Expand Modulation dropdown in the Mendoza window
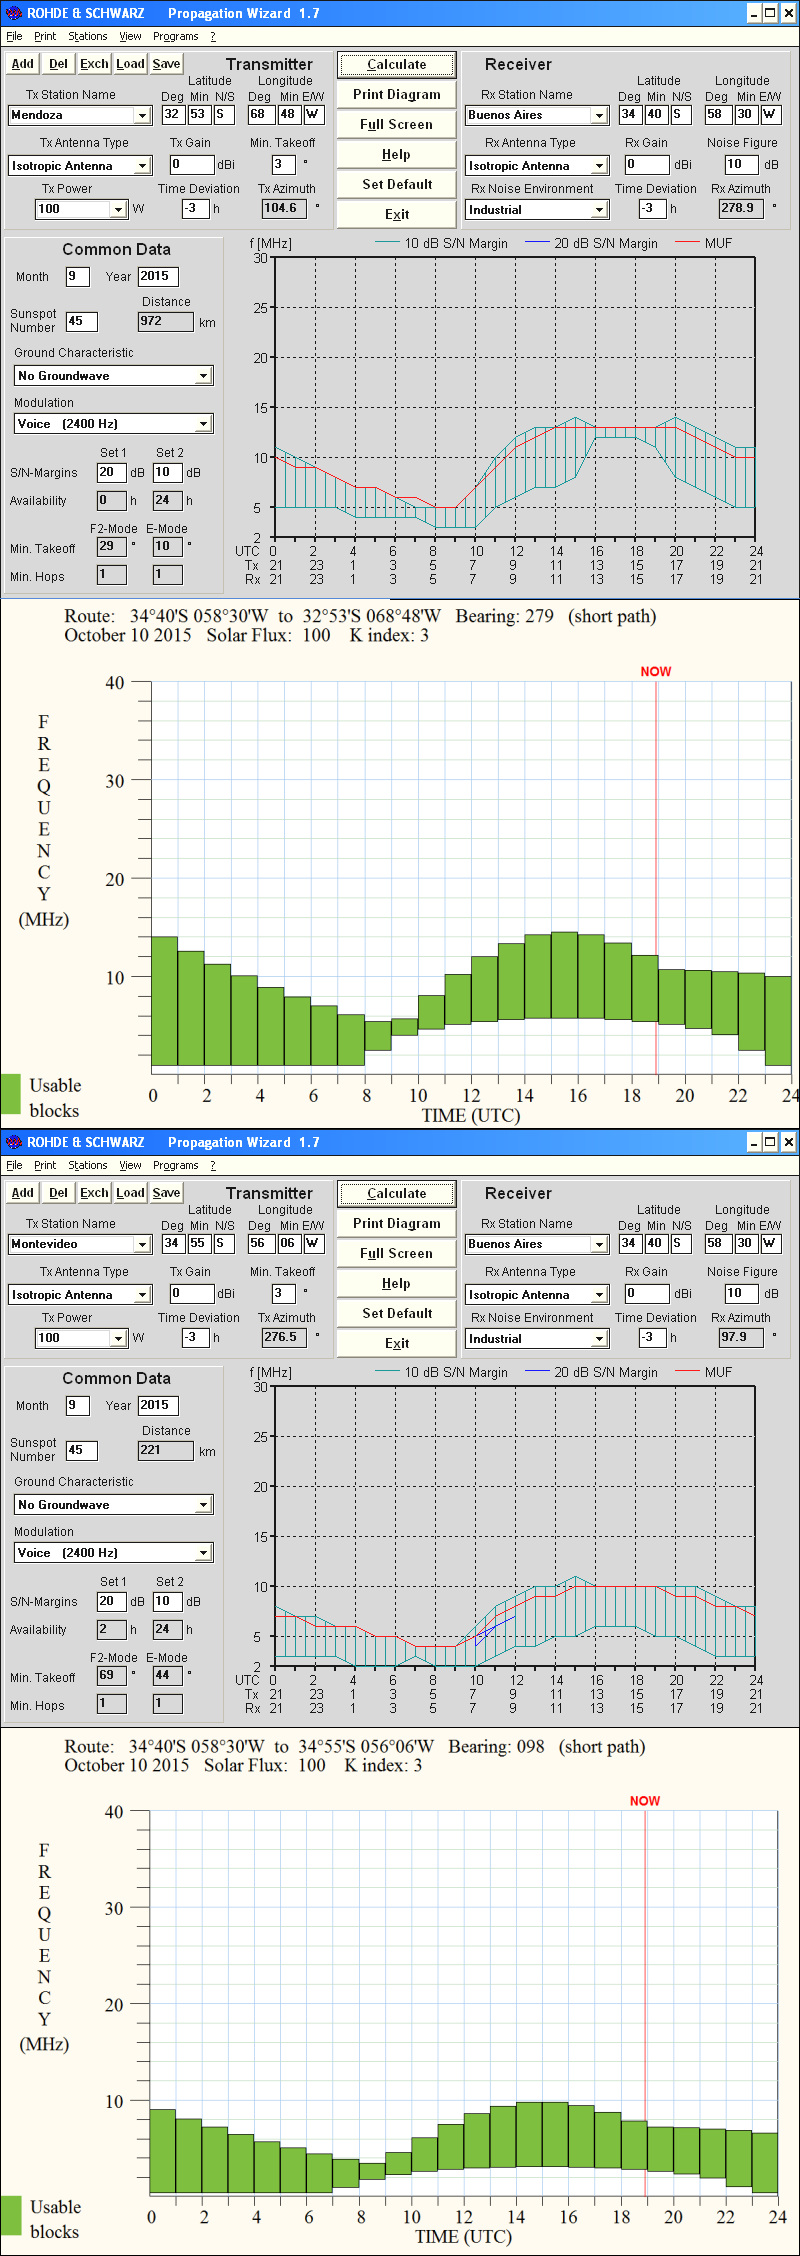The height and width of the screenshot is (2256, 800). 204,424
